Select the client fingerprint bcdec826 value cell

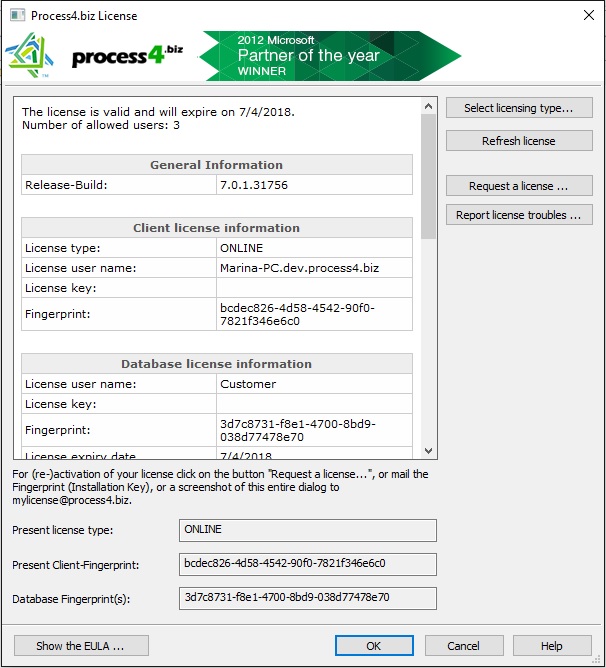314,314
